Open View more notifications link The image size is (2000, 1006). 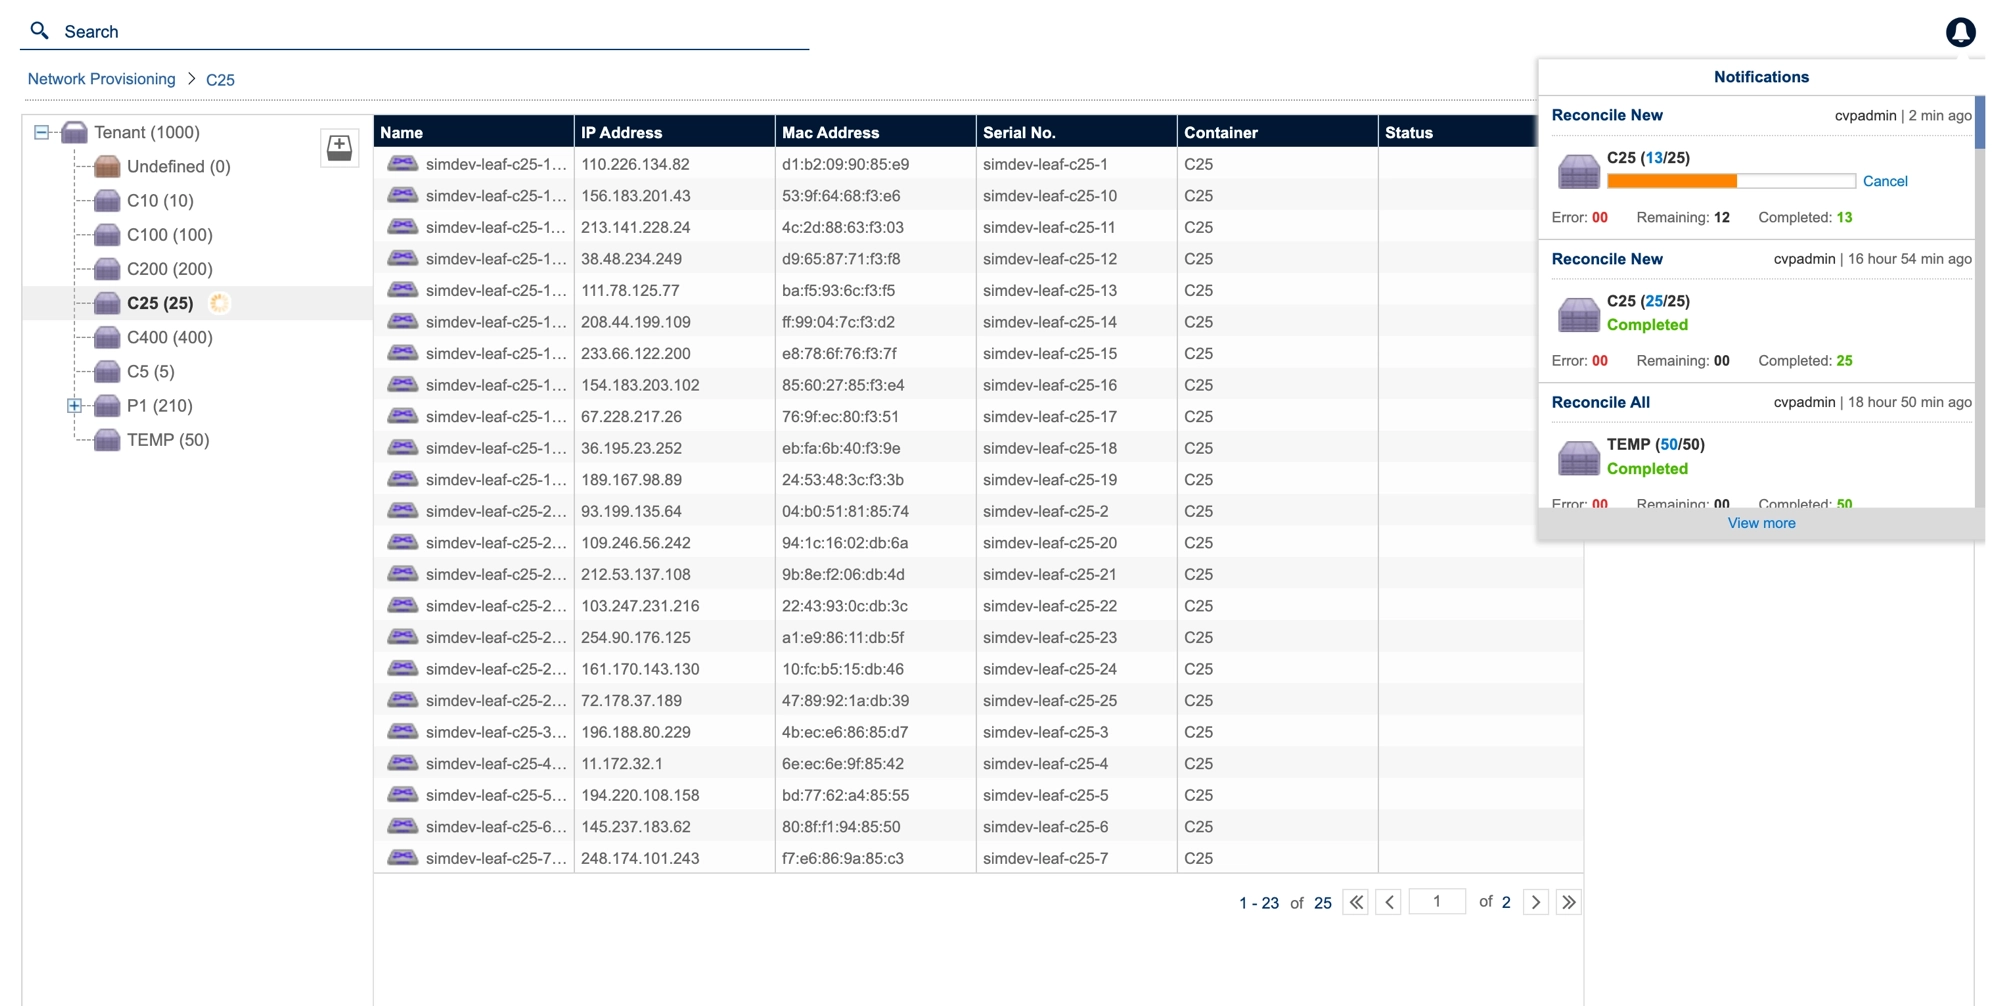click(1760, 523)
